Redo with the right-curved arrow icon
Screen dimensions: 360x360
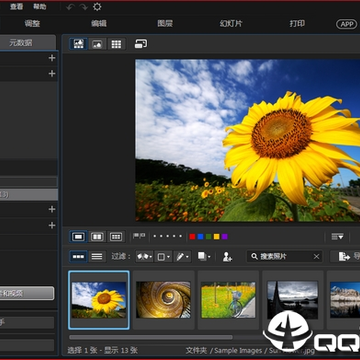coord(83,7)
